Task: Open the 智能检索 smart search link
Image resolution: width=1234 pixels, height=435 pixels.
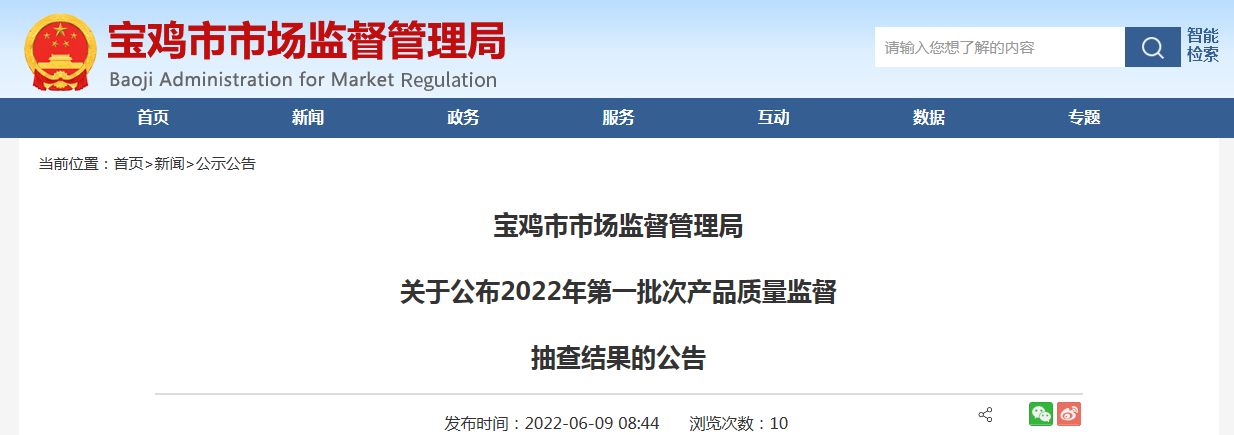Action: coord(1203,46)
